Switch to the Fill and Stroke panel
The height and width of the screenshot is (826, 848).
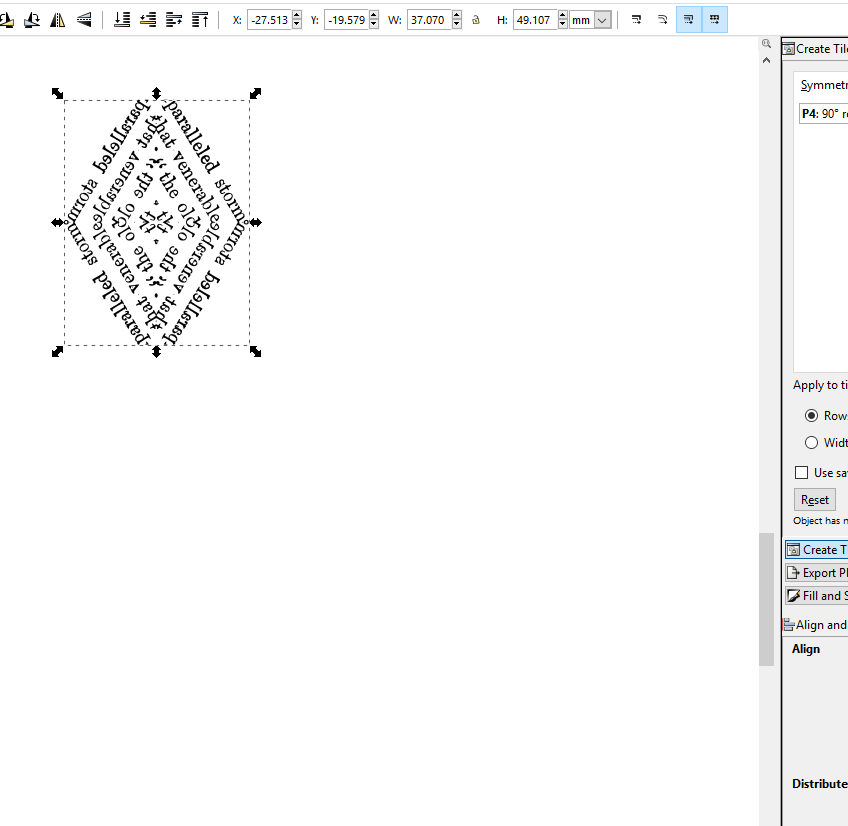point(815,595)
